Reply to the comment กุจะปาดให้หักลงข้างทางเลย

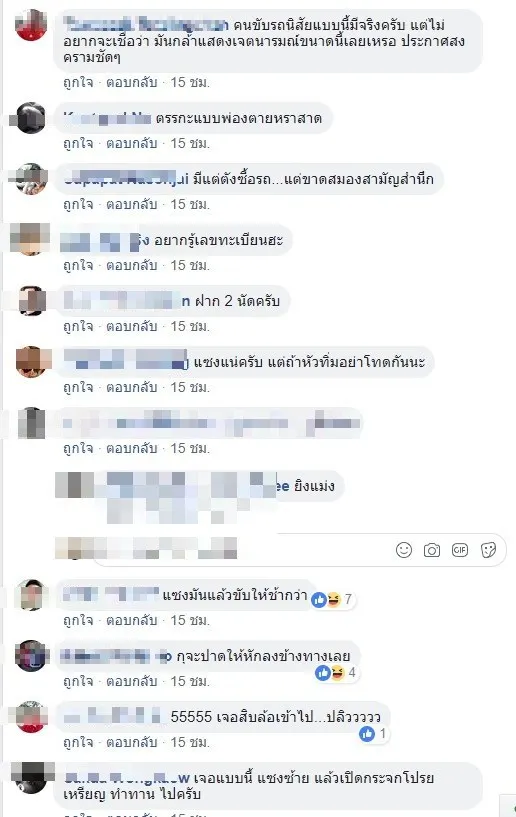click(131, 682)
